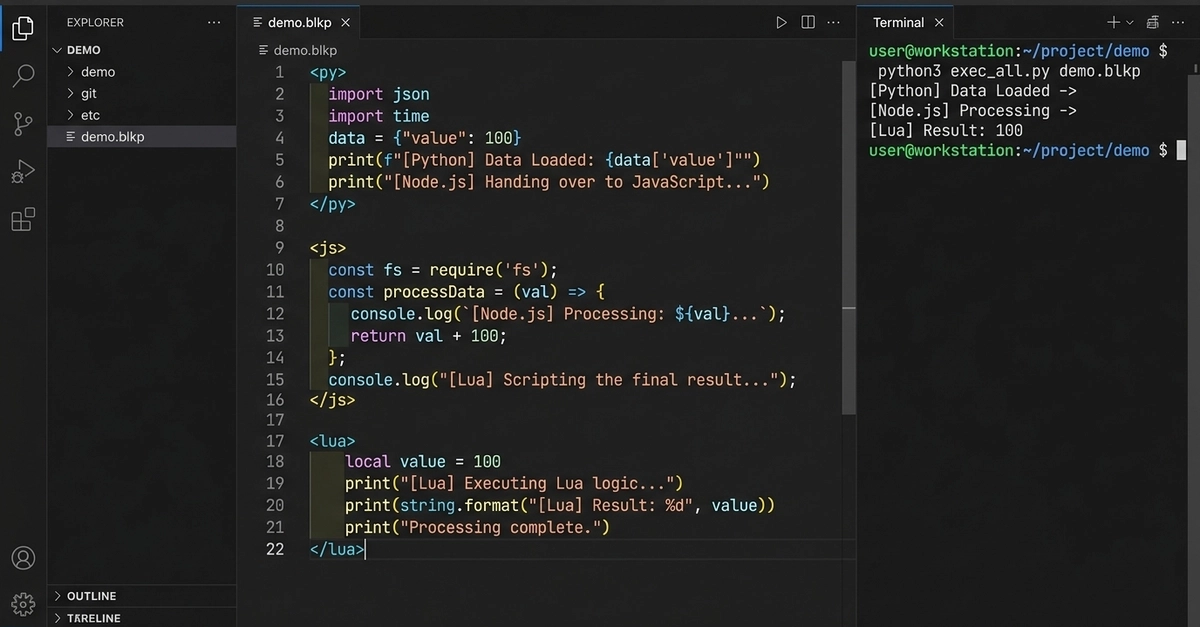Screen dimensions: 1200x627
Task: Click the '[Python] Data Loaded ->' terminal output
Action: click(973, 91)
